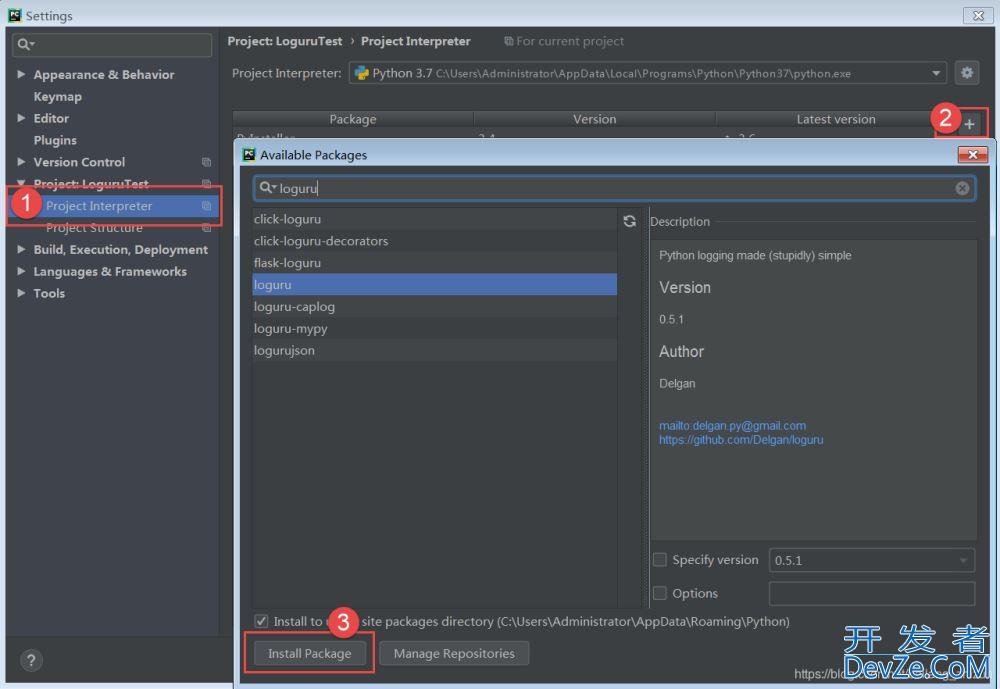Expand Languages & Frameworks
Image resolution: width=1000 pixels, height=689 pixels.
tap(21, 271)
